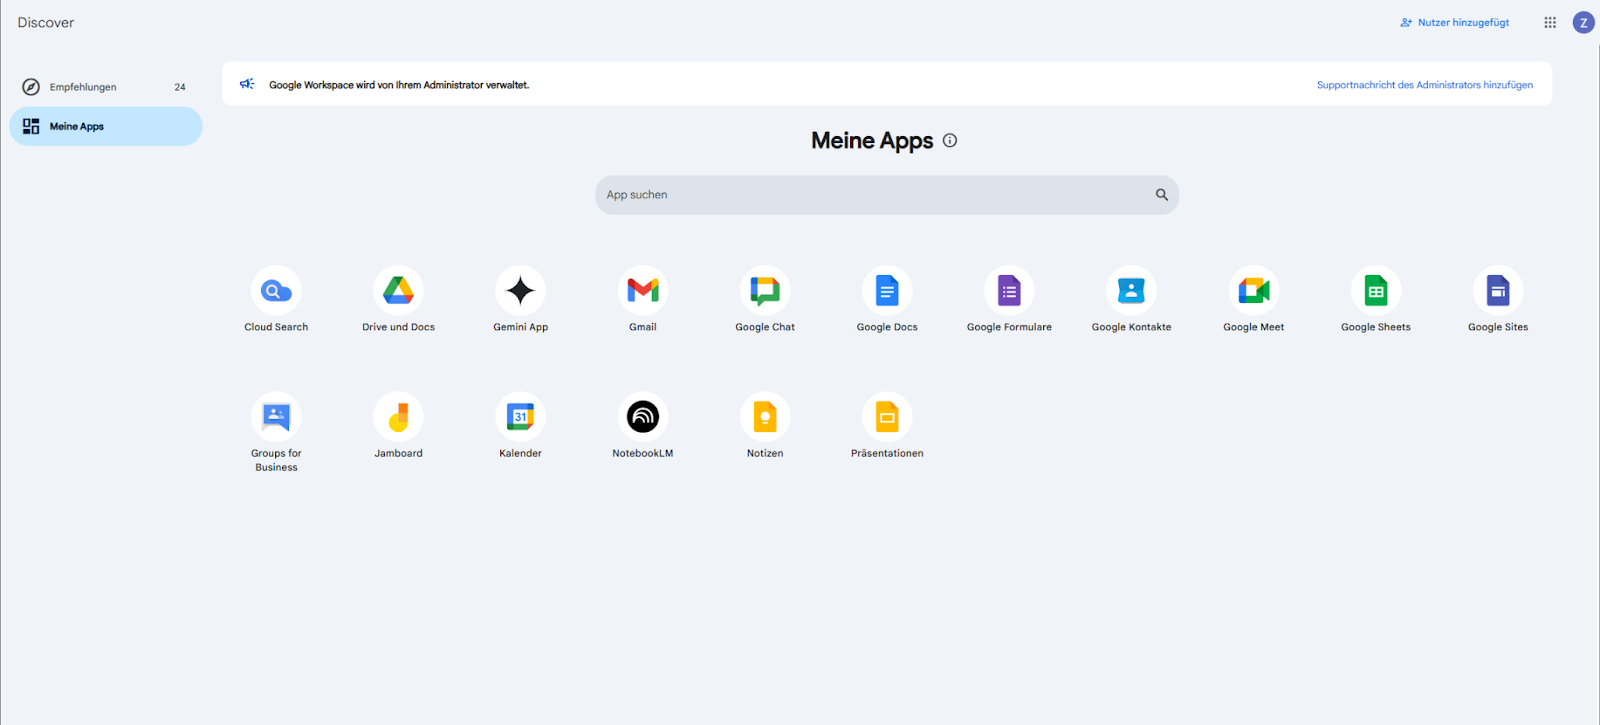This screenshot has width=1600, height=725.
Task: Open Groups for Business
Action: [276, 417]
